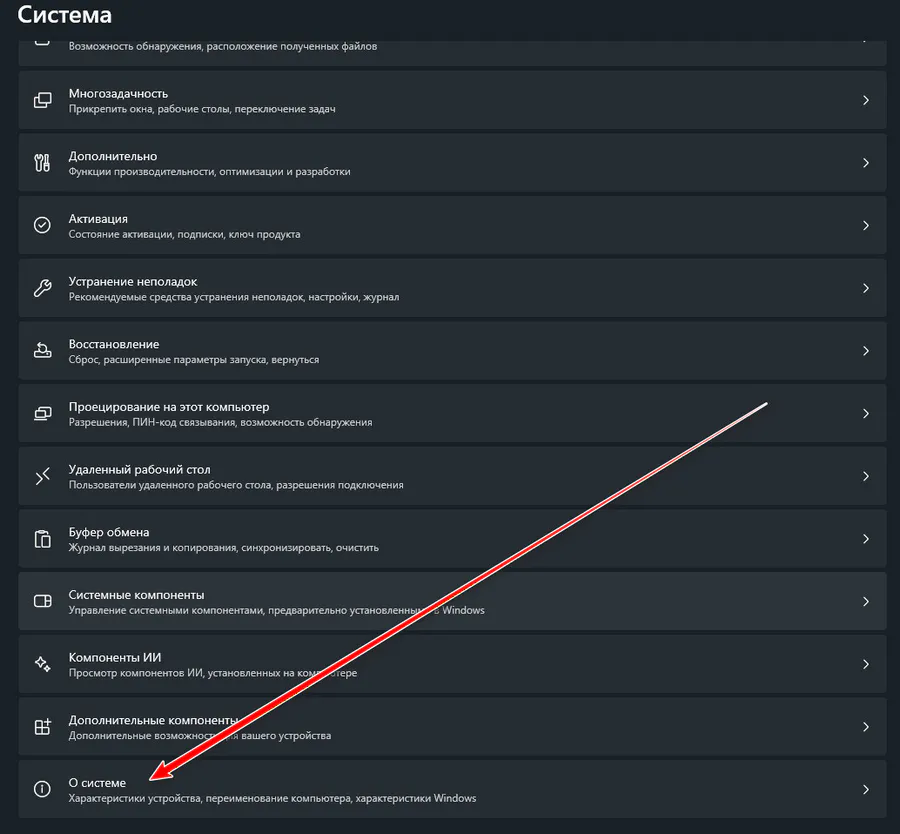The width and height of the screenshot is (900, 834).
Task: Click the Проецирование на этот компьютер icon
Action: click(x=42, y=413)
